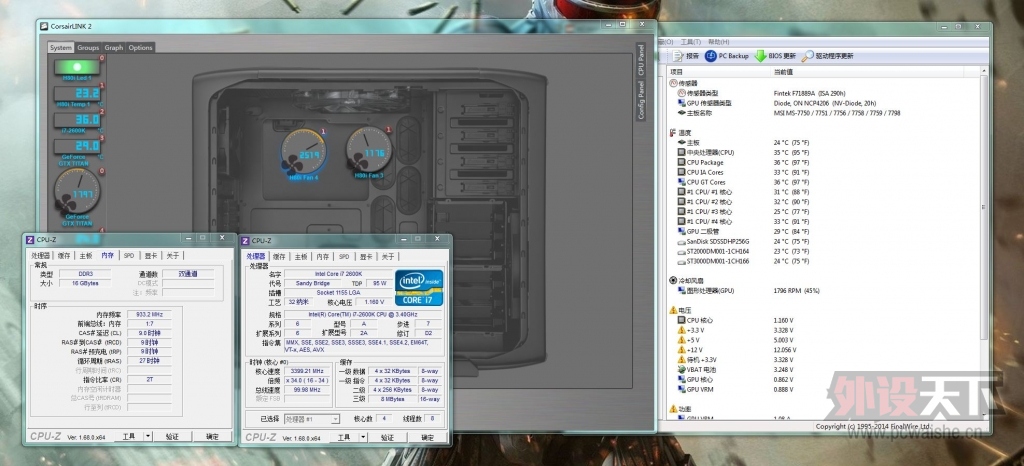
Task: Open 主板 tab in memory CPU-Z window
Action: click(86, 255)
